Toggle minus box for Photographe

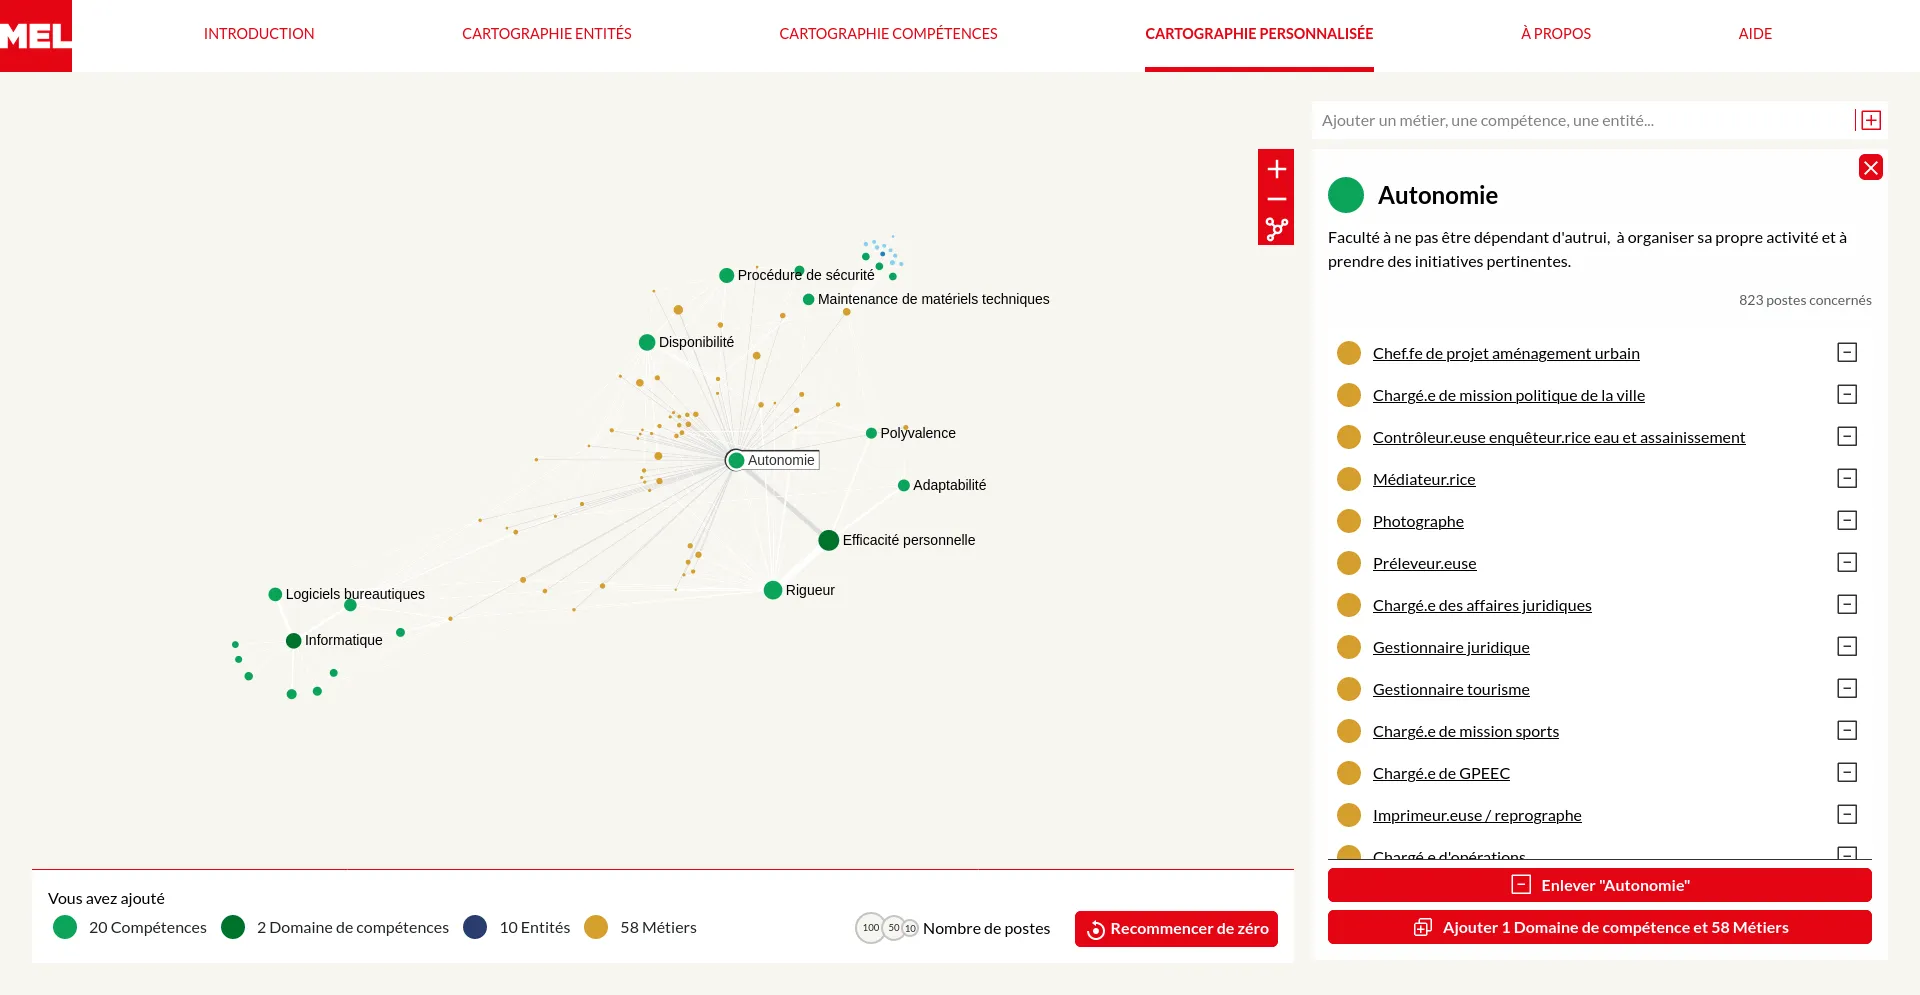1847,521
